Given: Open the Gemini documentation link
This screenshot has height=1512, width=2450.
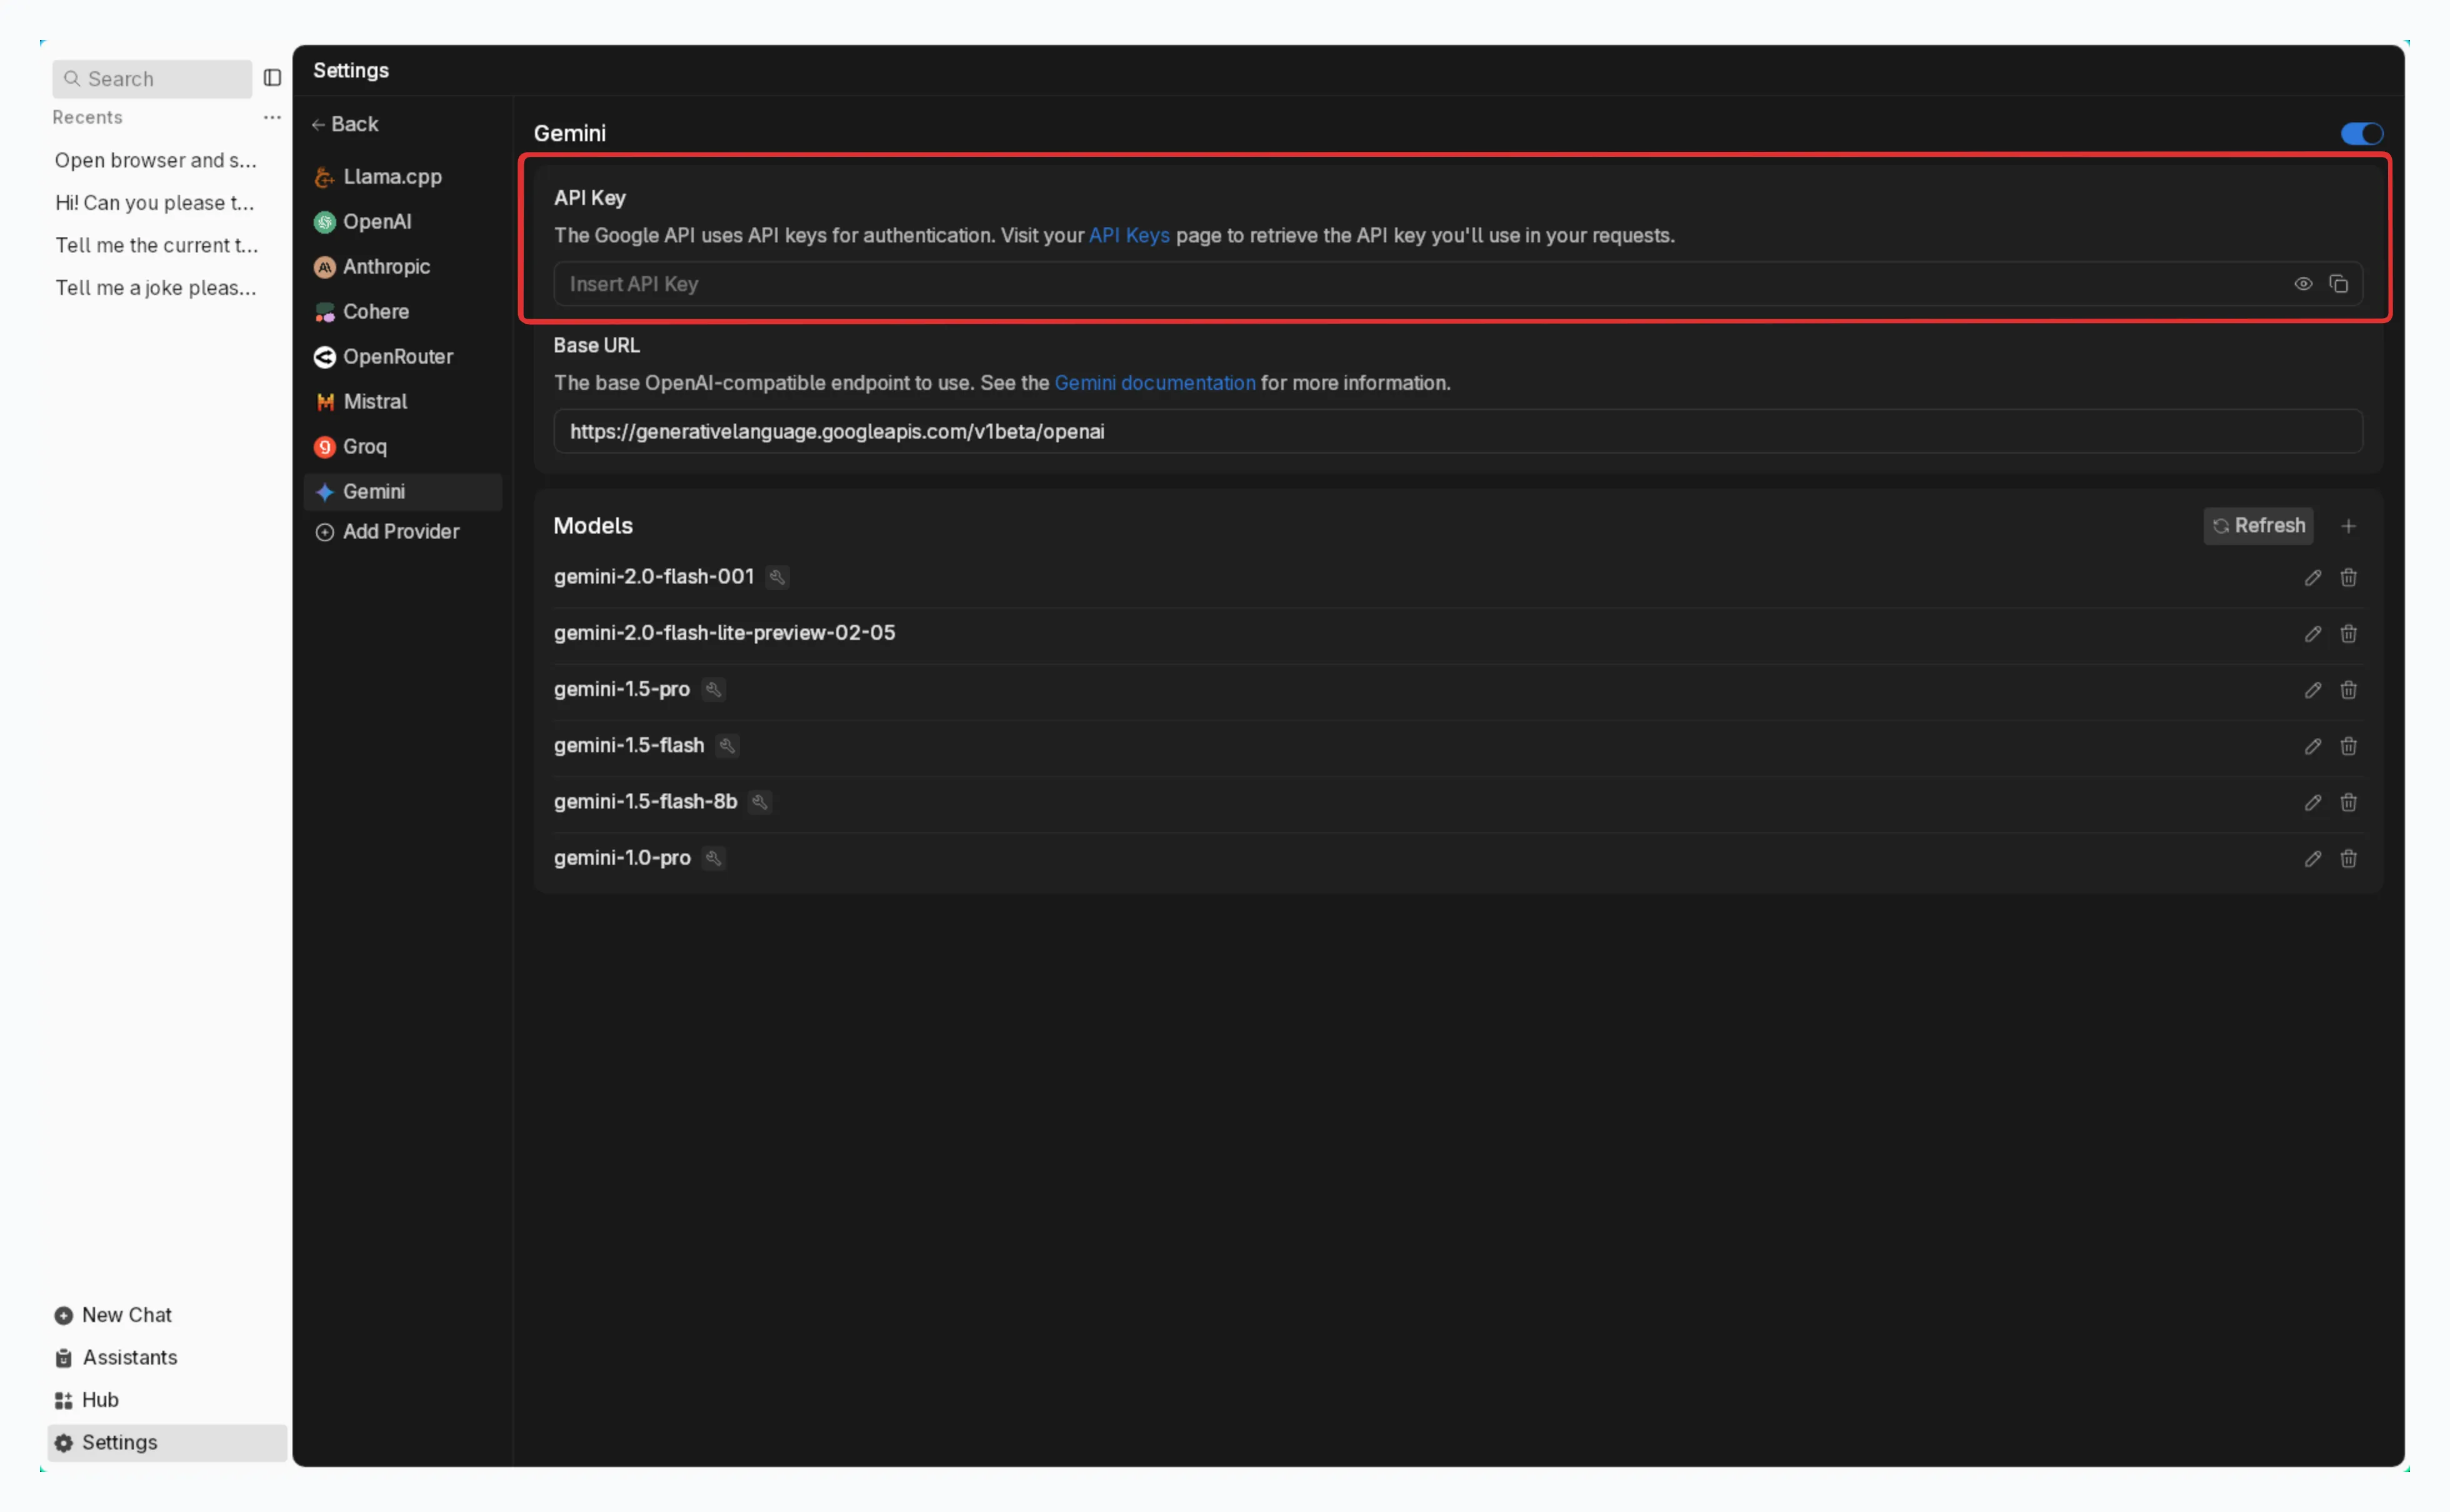Looking at the screenshot, I should click(x=1154, y=383).
